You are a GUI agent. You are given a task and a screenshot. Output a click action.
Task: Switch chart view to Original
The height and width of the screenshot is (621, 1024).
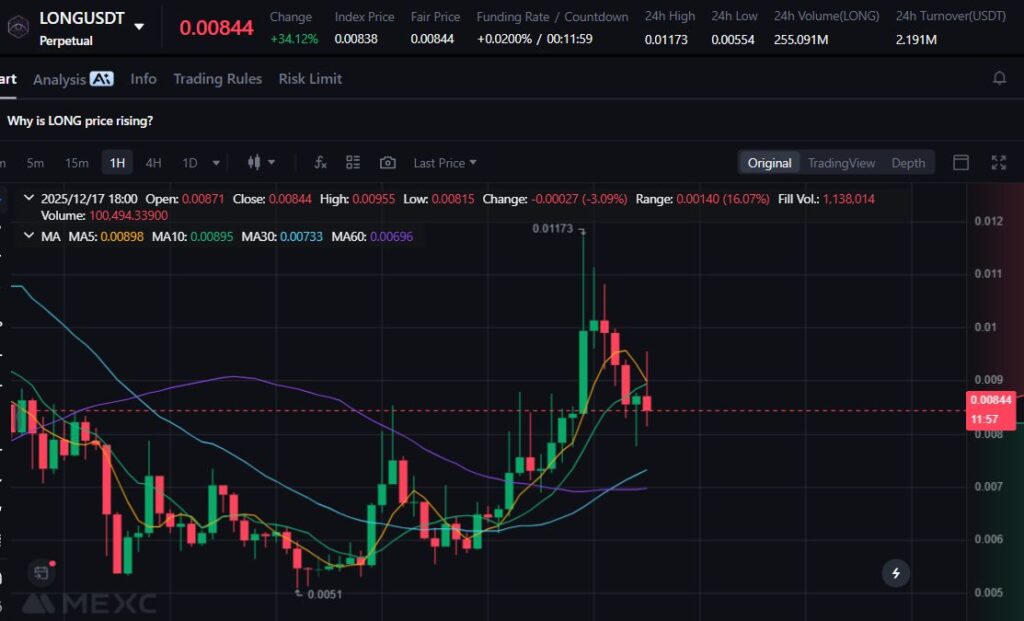click(x=769, y=163)
